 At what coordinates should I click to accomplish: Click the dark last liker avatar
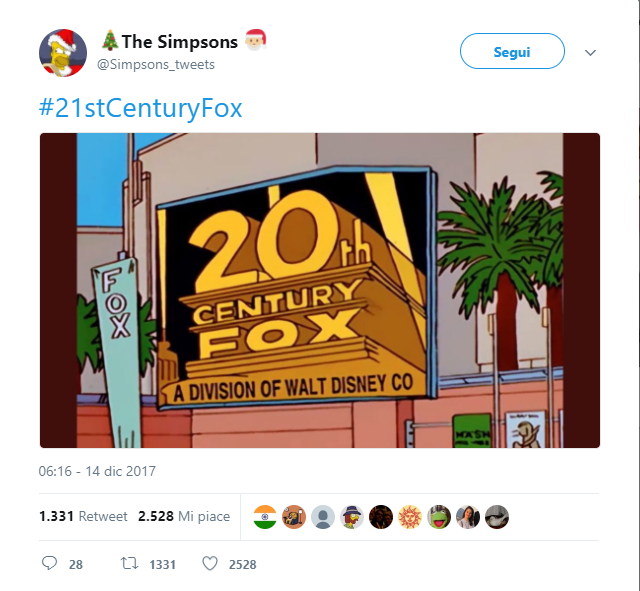click(497, 517)
